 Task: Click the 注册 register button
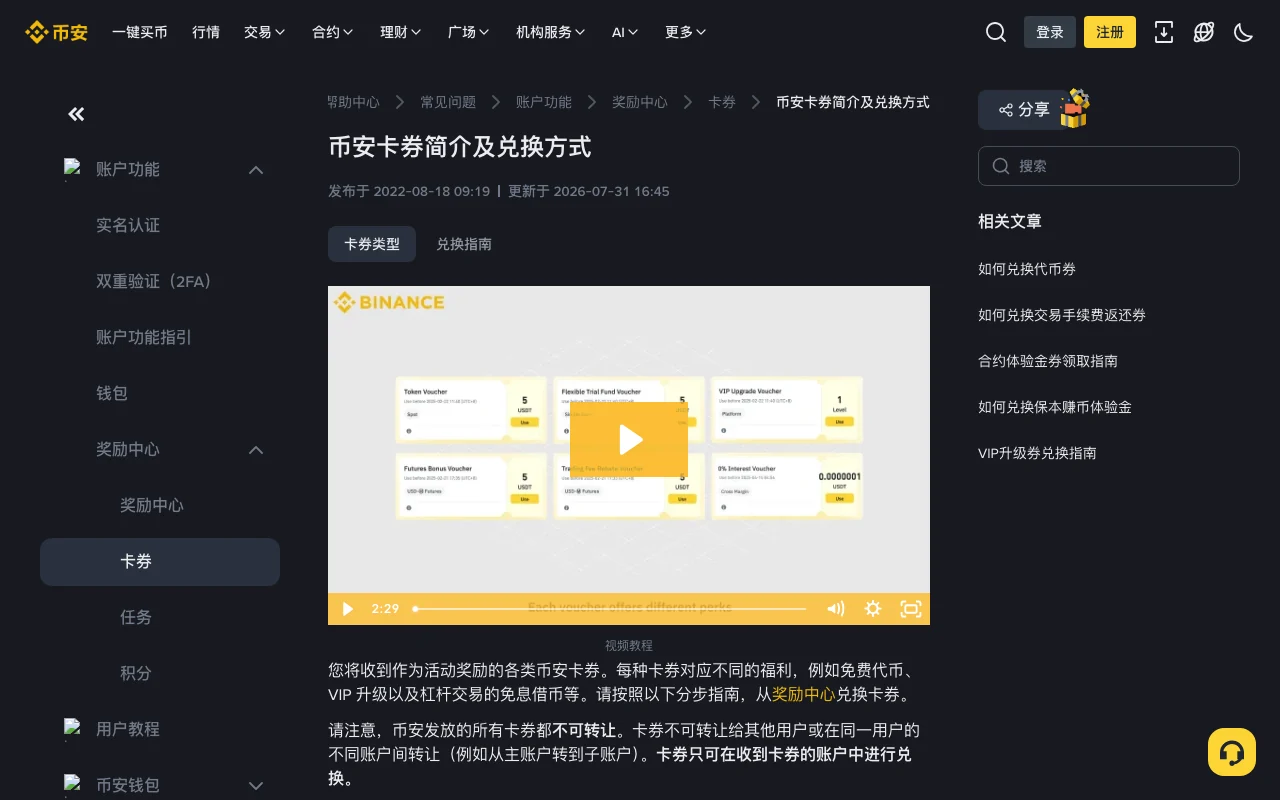(1110, 32)
